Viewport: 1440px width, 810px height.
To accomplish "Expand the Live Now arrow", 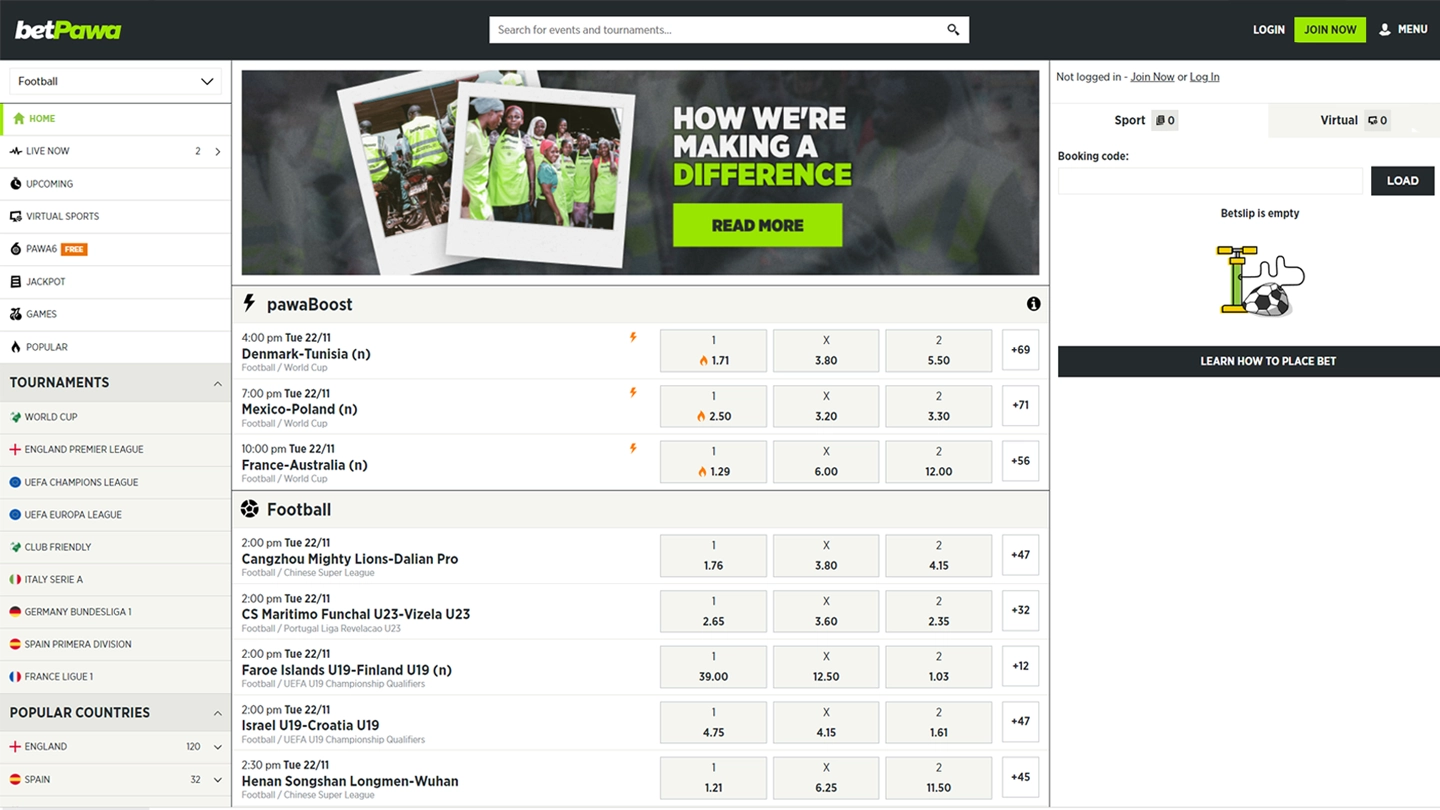I will pos(218,151).
